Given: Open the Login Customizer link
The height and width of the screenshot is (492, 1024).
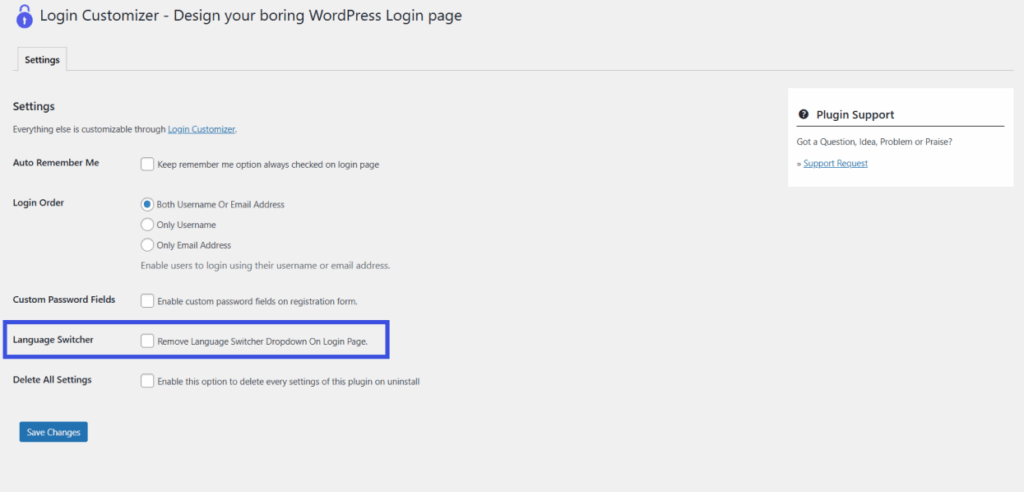Looking at the screenshot, I should 201,129.
